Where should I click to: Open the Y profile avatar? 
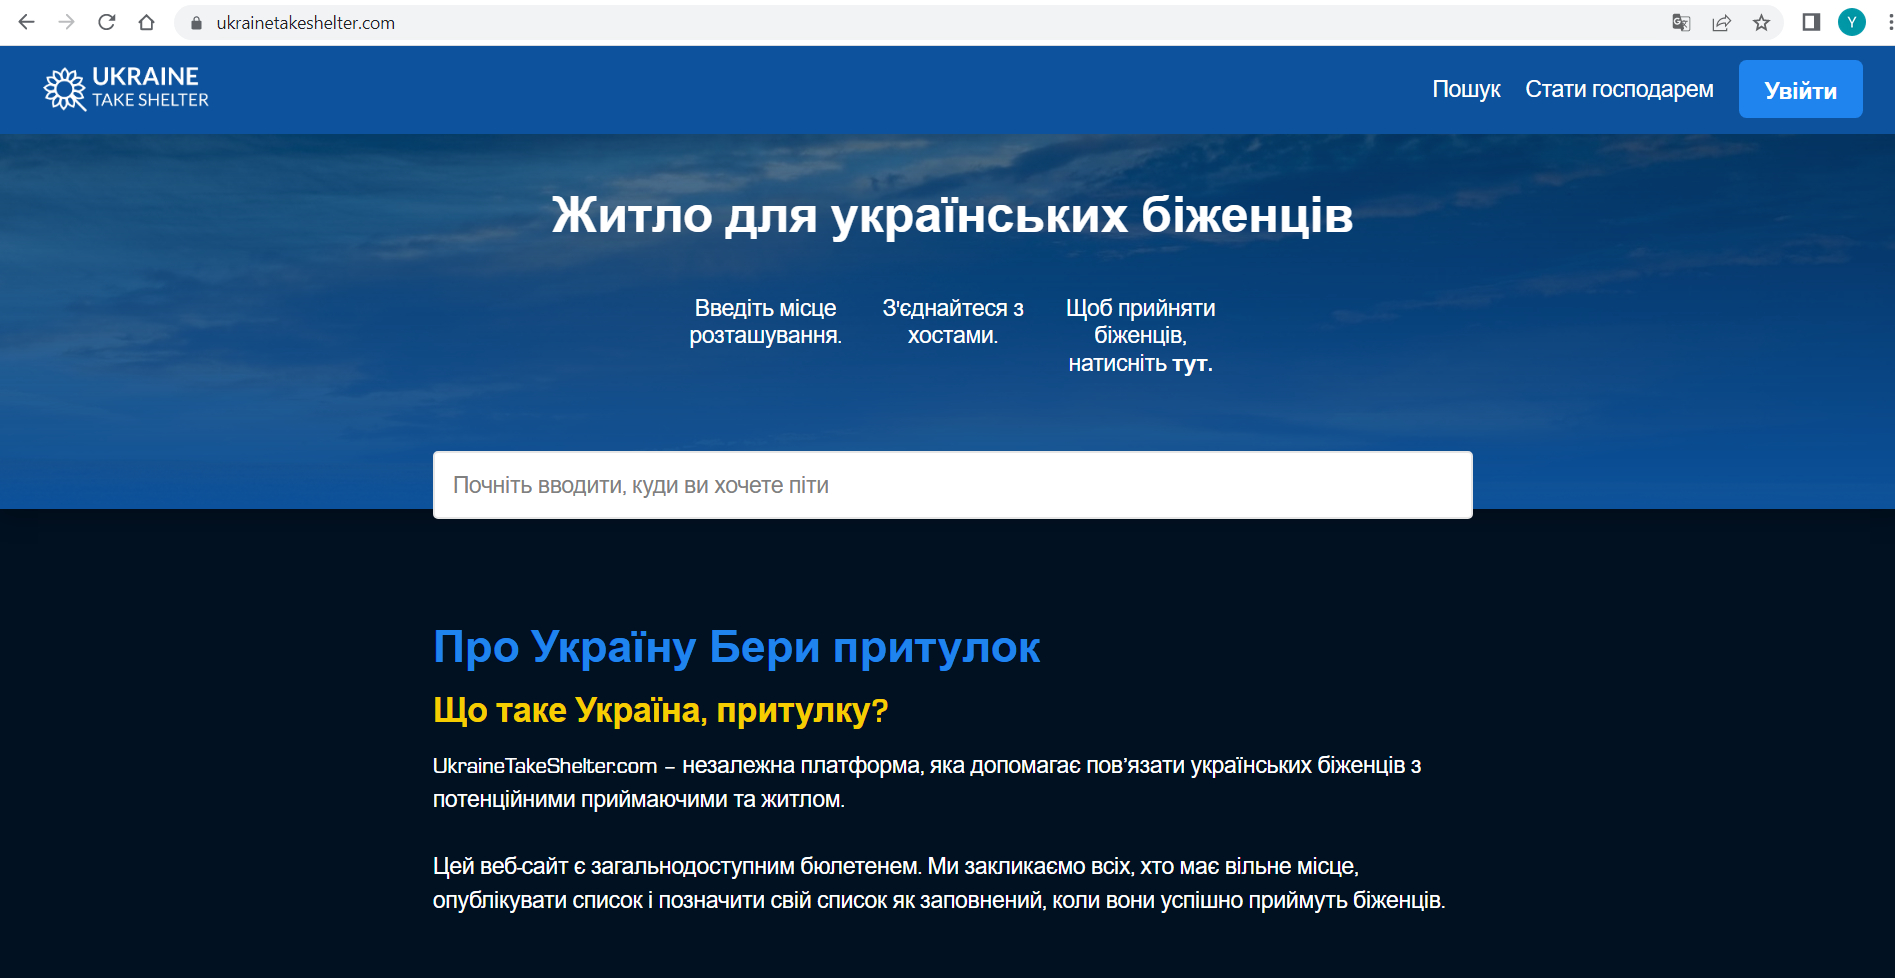(x=1852, y=22)
